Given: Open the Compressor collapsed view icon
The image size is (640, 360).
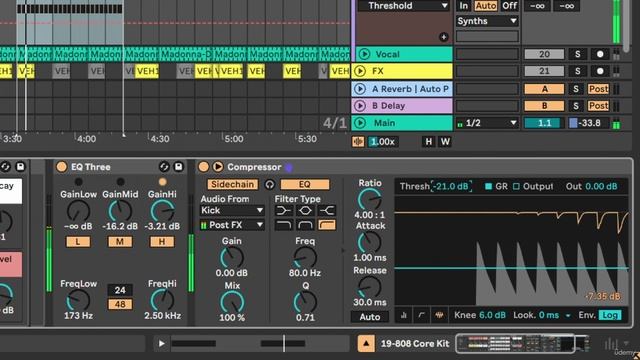Looking at the screenshot, I should tap(404, 315).
